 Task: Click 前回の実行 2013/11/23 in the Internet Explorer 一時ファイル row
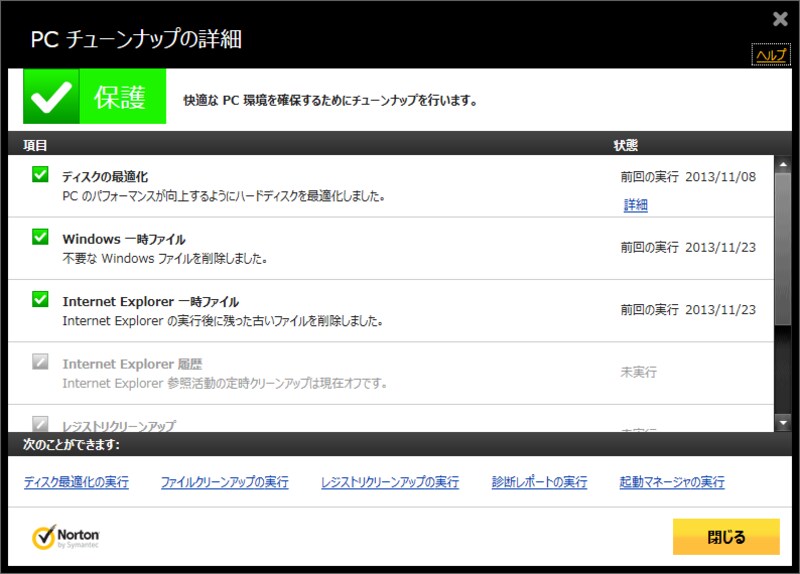[x=688, y=310]
